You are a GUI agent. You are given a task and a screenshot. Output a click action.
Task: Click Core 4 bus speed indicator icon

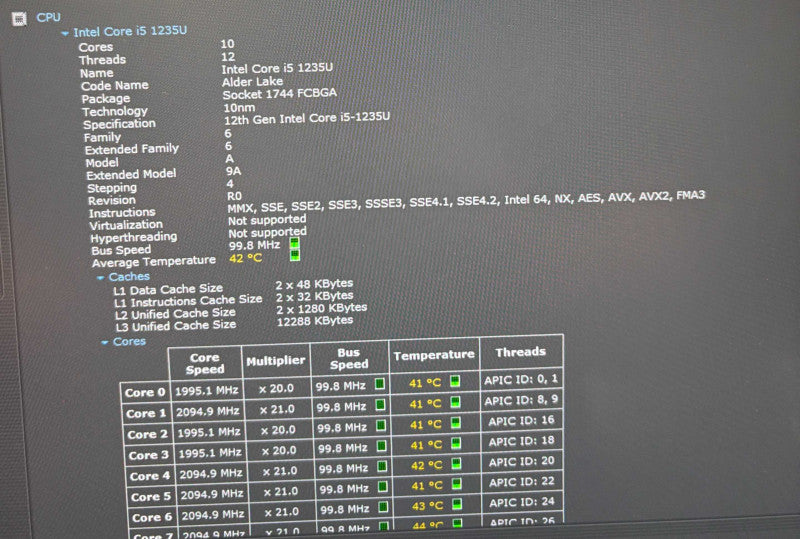(x=382, y=466)
